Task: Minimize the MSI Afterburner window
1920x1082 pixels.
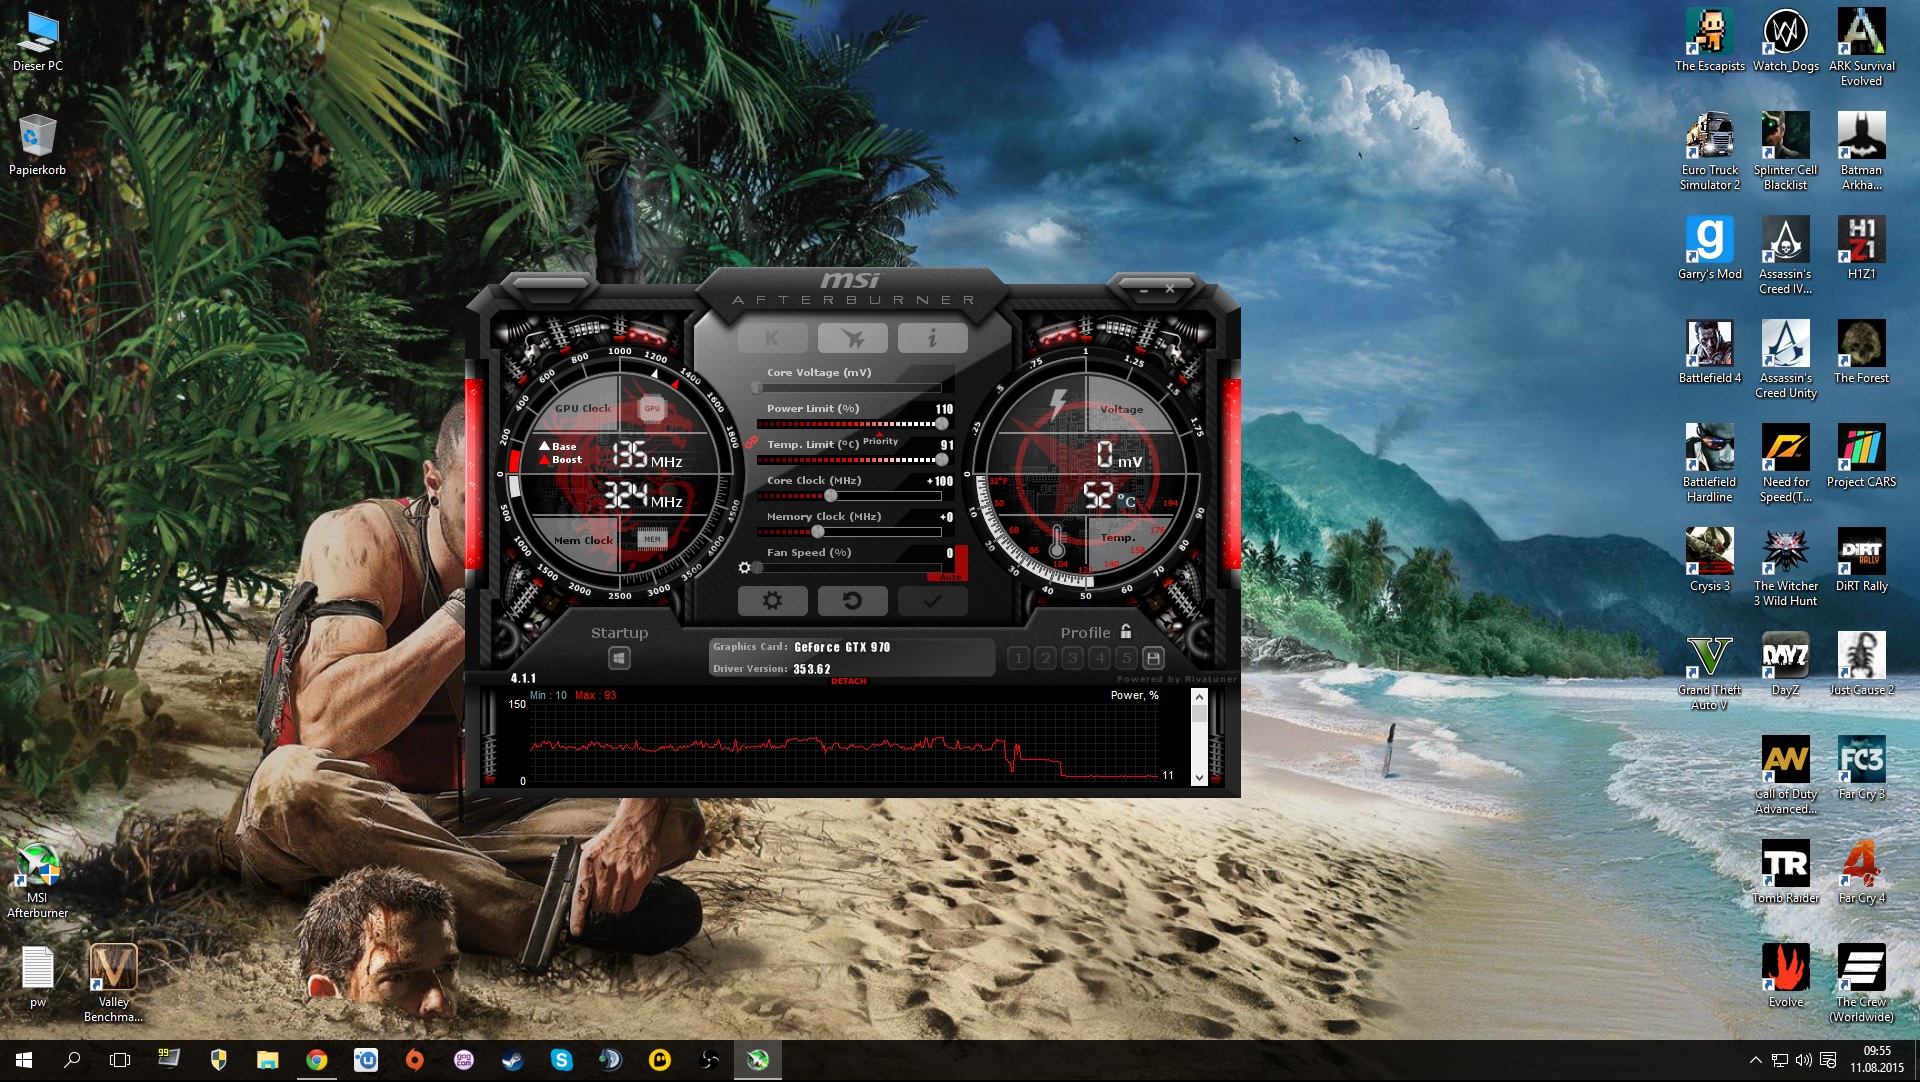Action: pyautogui.click(x=1144, y=289)
